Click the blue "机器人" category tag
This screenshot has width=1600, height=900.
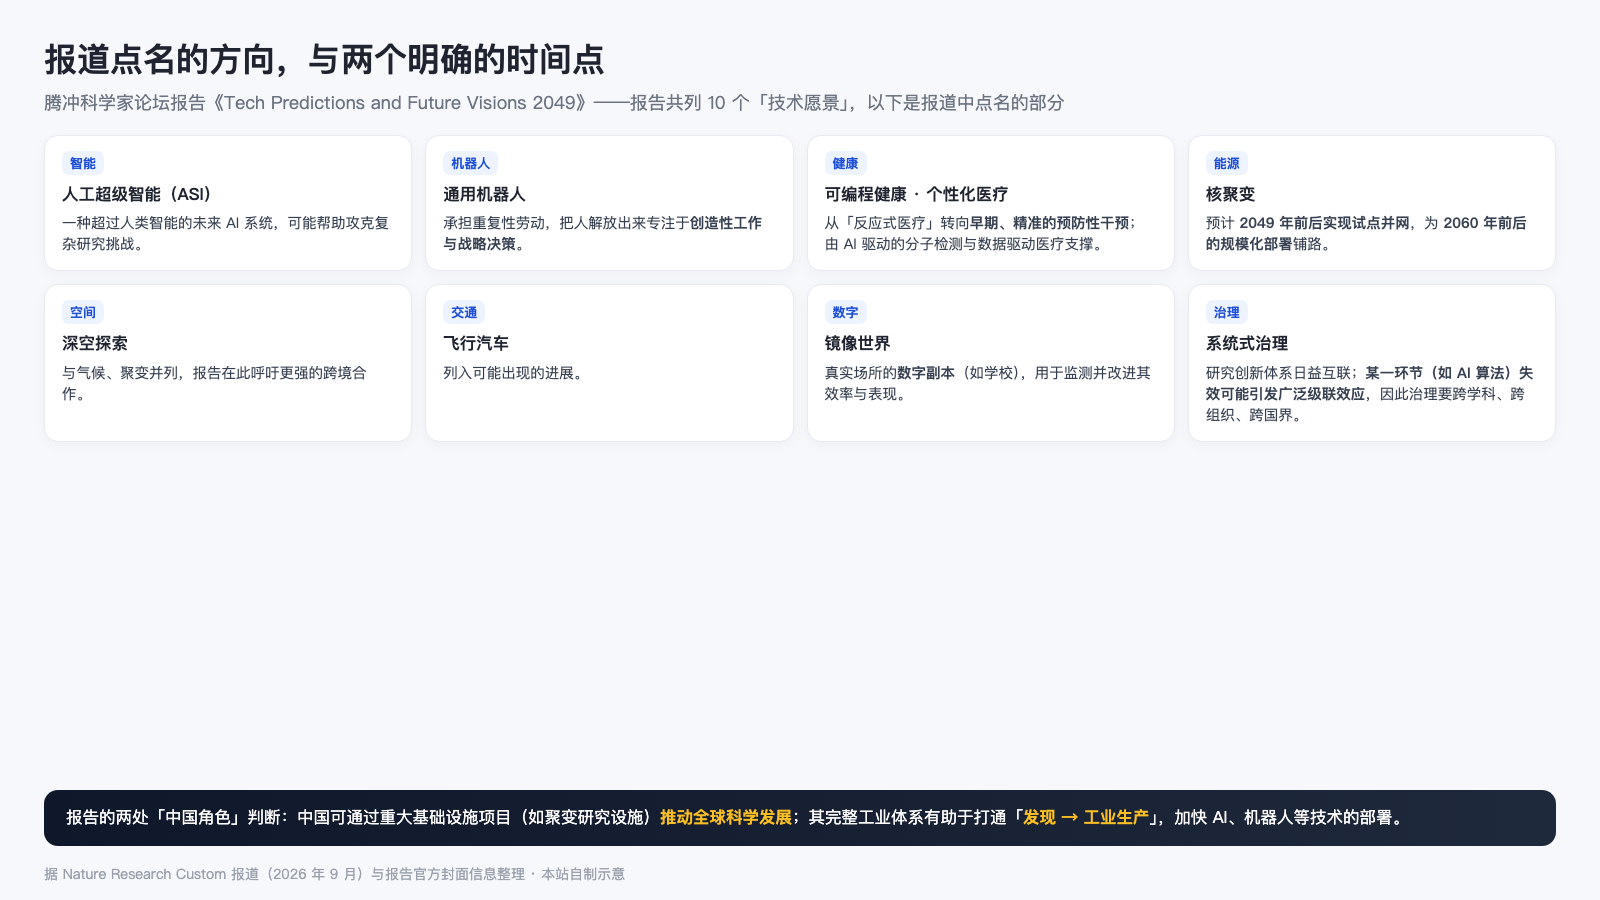click(470, 163)
